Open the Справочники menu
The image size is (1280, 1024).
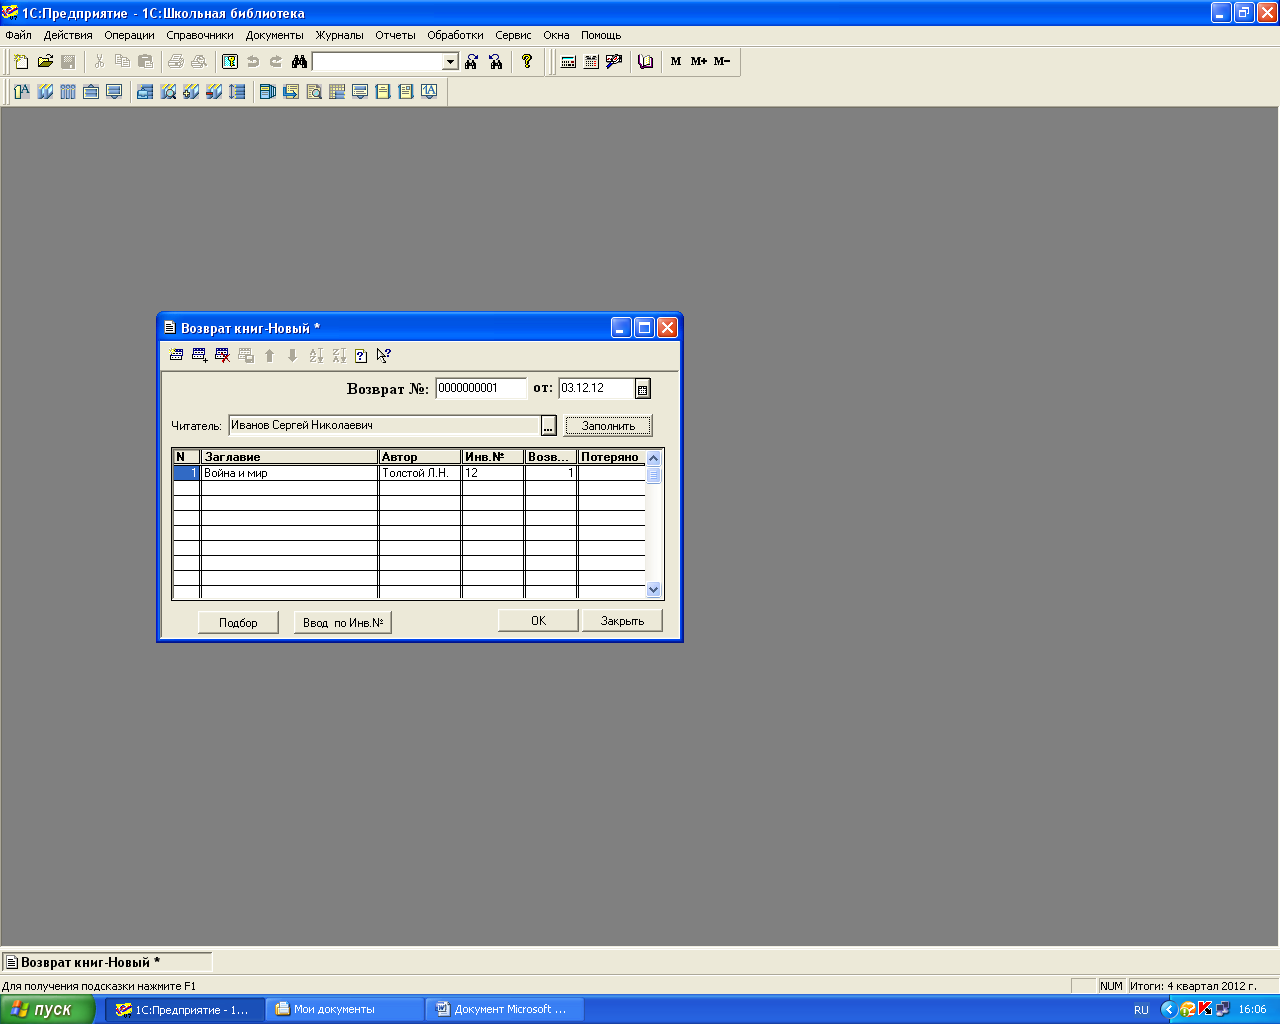(200, 35)
